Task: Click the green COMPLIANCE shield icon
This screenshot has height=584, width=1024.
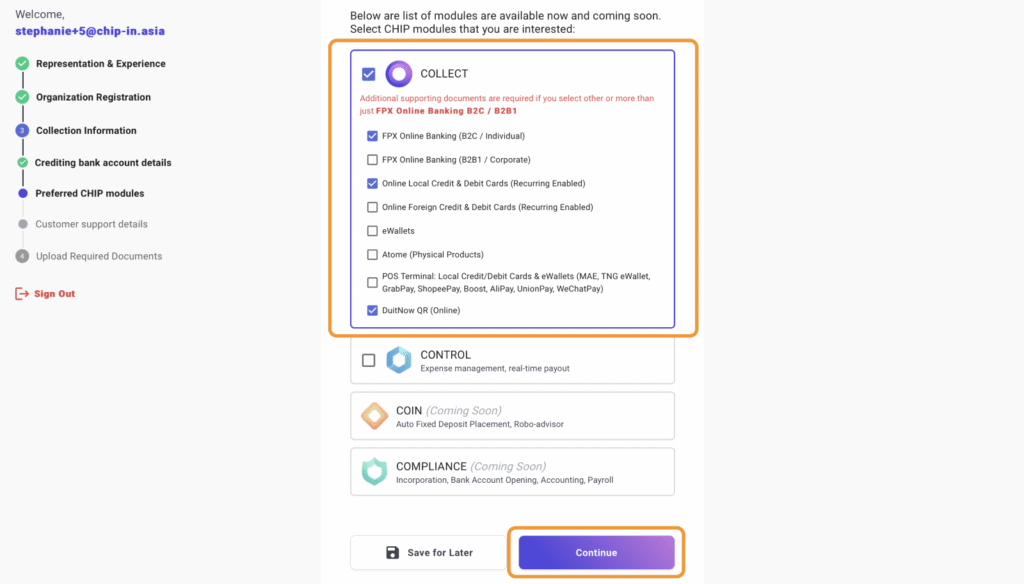Action: (x=375, y=472)
